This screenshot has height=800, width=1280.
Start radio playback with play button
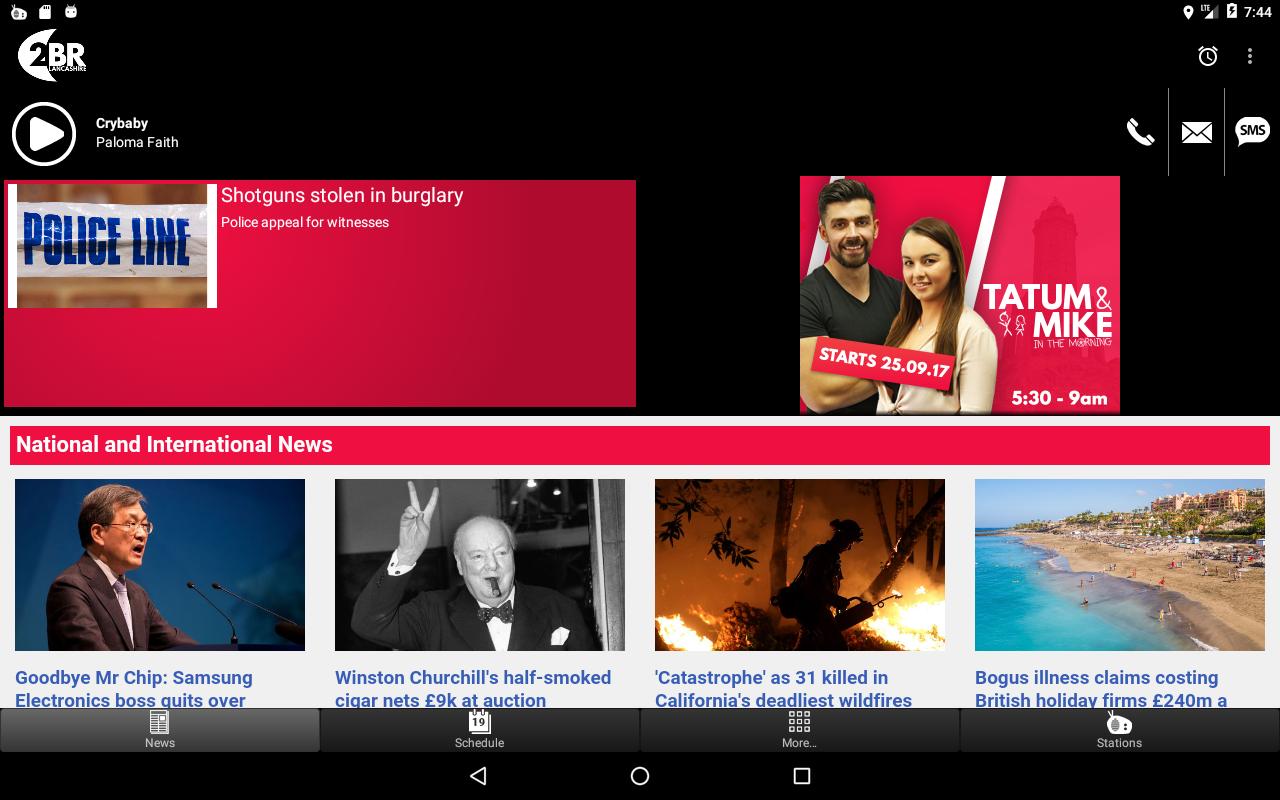click(x=44, y=133)
